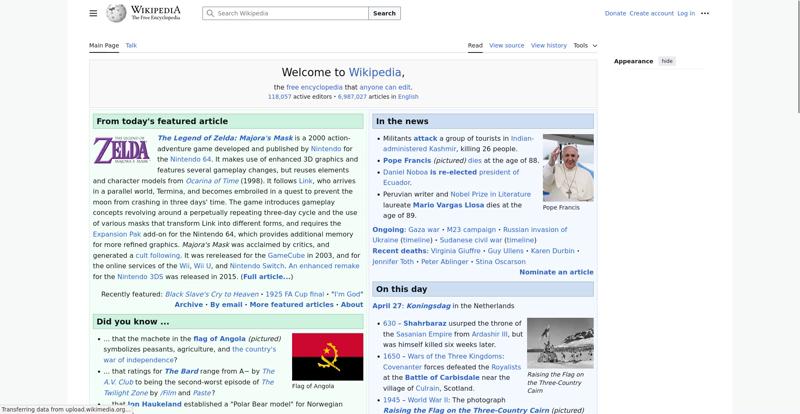Viewport: 800px width, 414px height.
Task: Open the Virginia Giuffre recent death link
Action: tap(456, 251)
